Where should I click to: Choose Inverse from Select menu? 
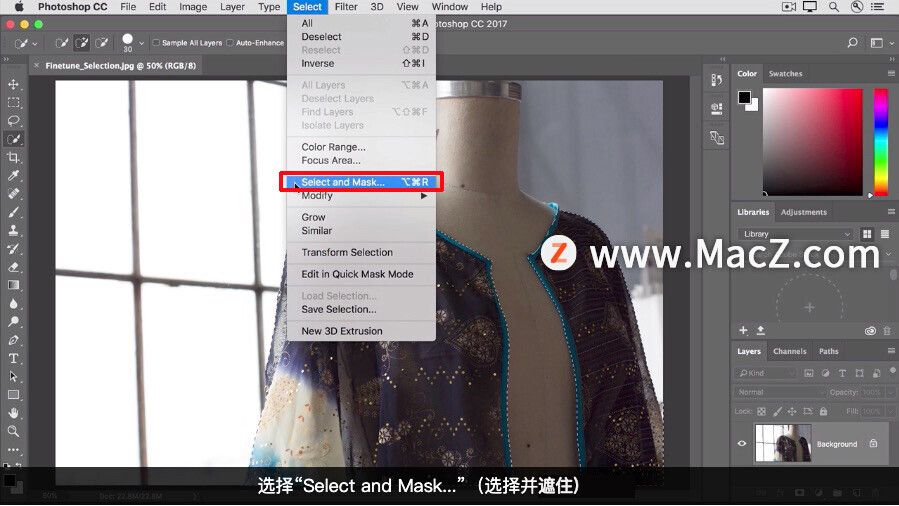(x=361, y=64)
